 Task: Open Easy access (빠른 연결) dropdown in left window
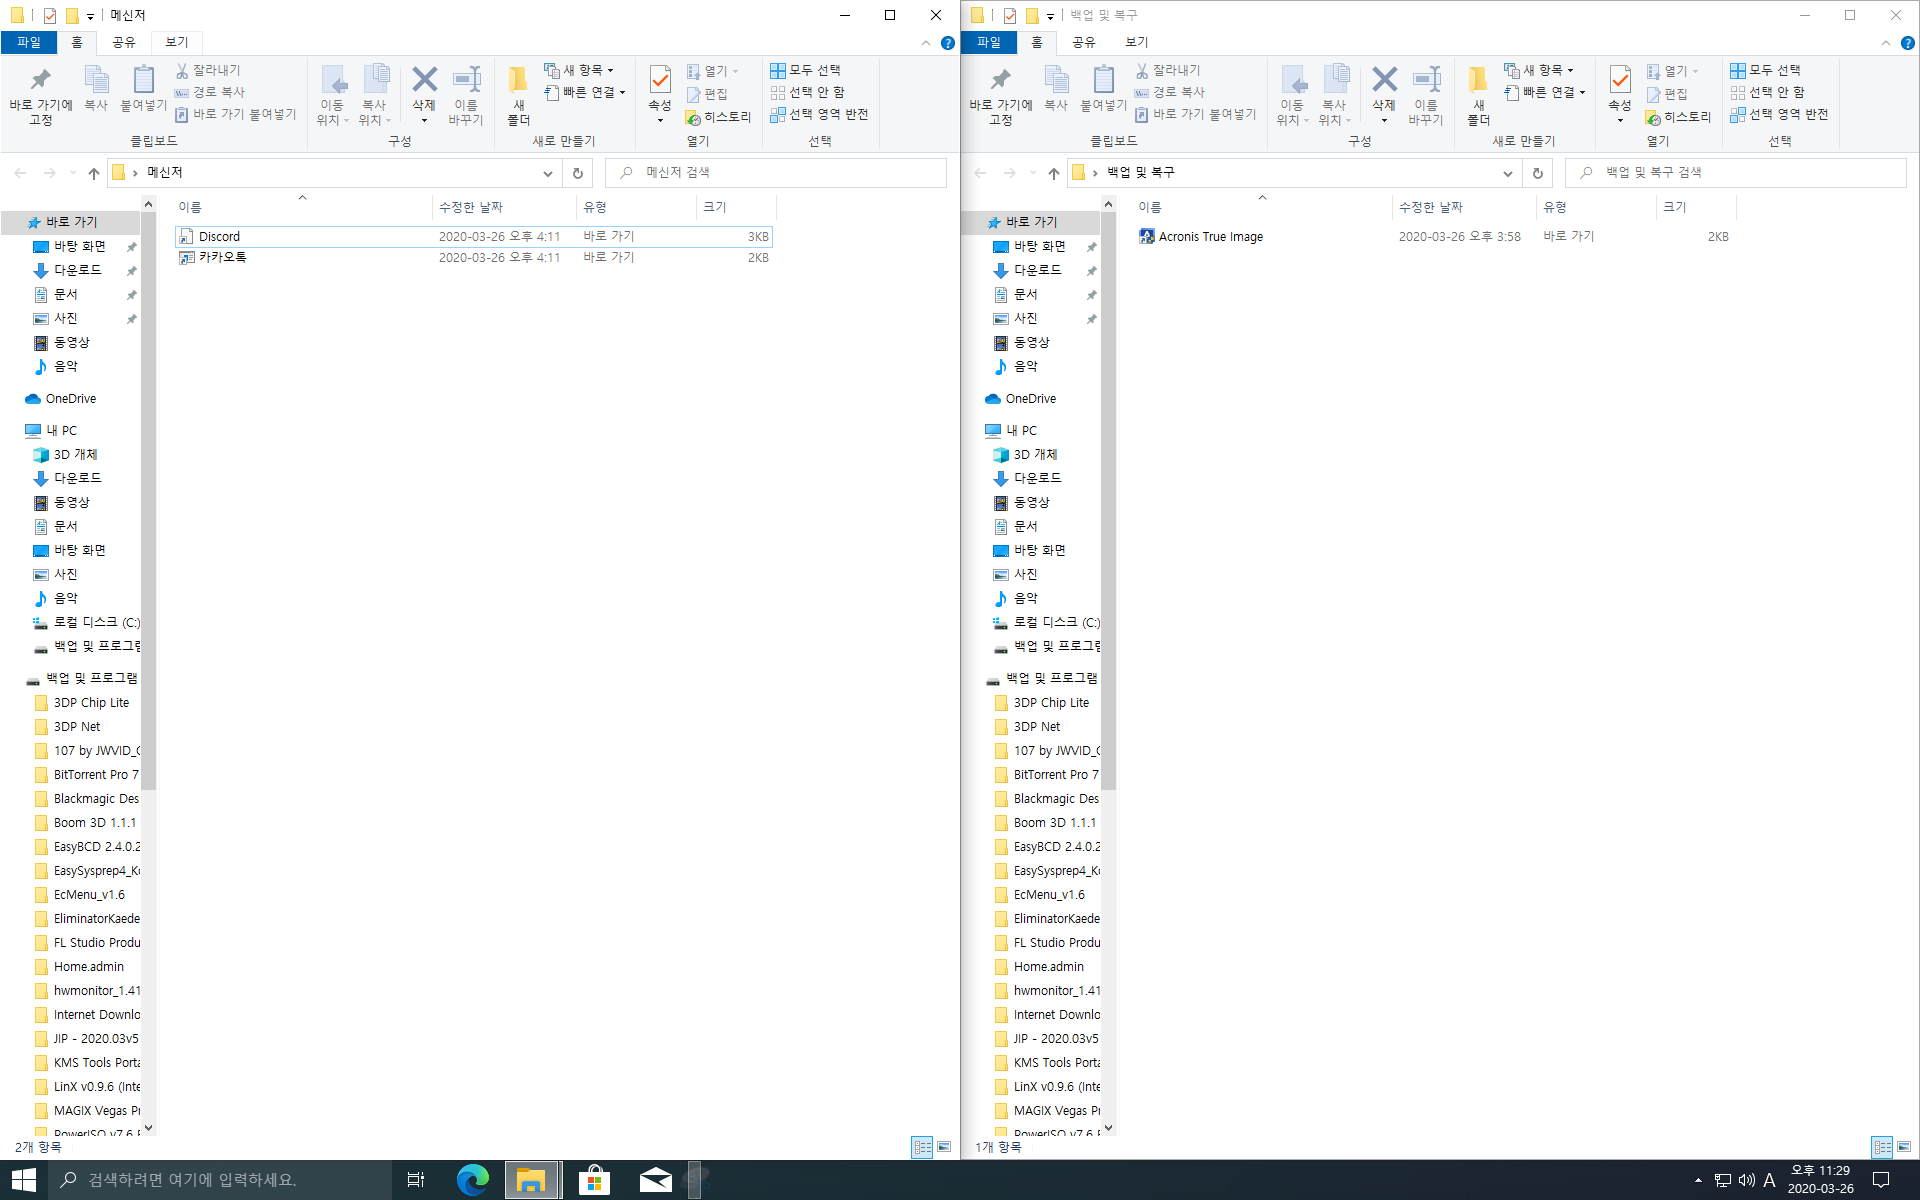pyautogui.click(x=585, y=92)
